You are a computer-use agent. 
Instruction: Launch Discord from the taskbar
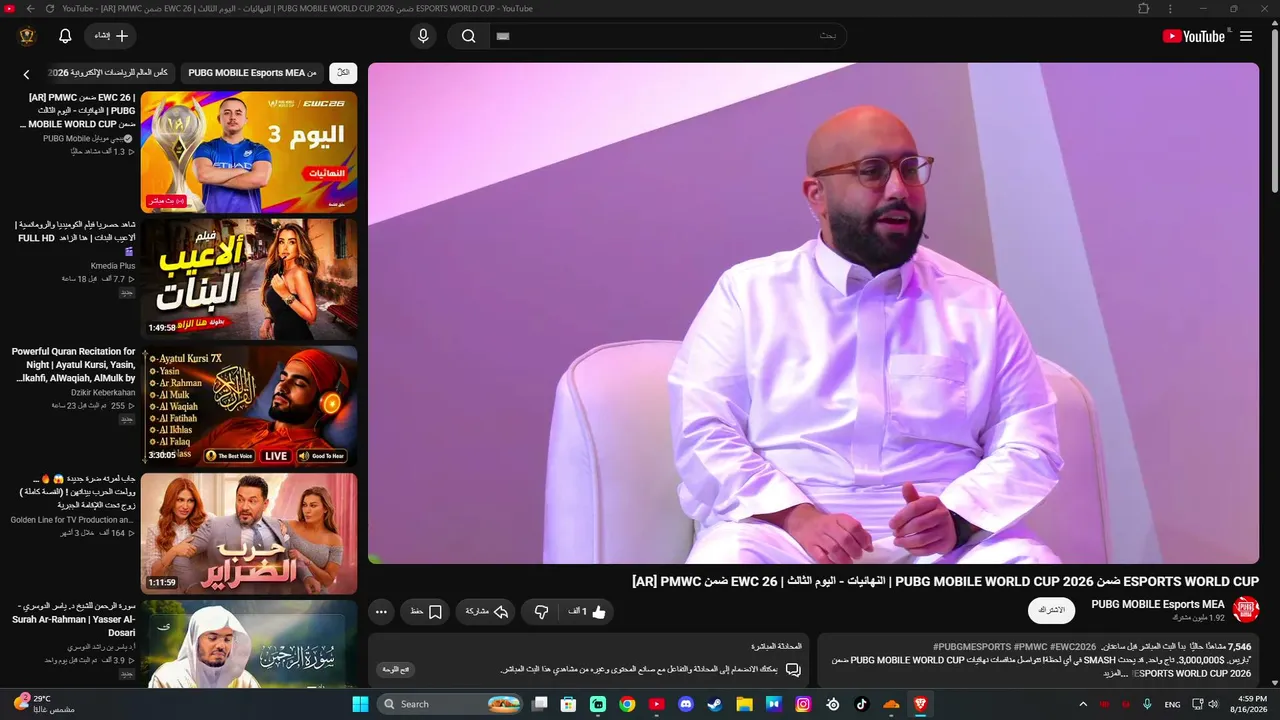(x=686, y=704)
